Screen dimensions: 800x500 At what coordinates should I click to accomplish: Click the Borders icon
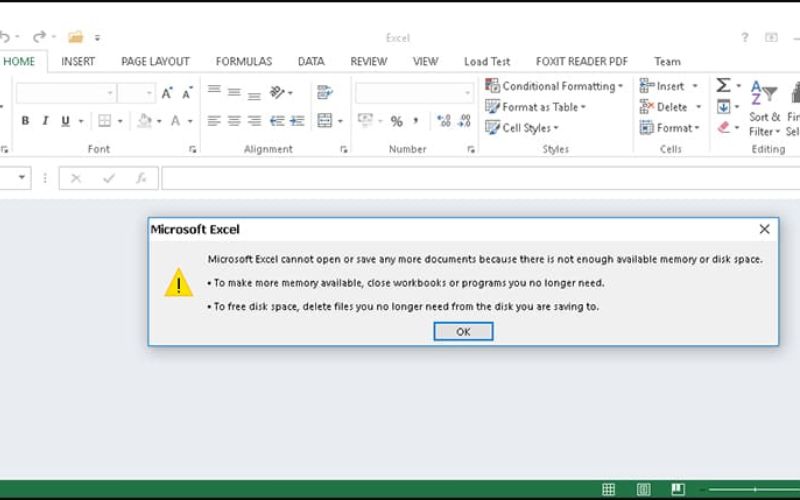(105, 121)
